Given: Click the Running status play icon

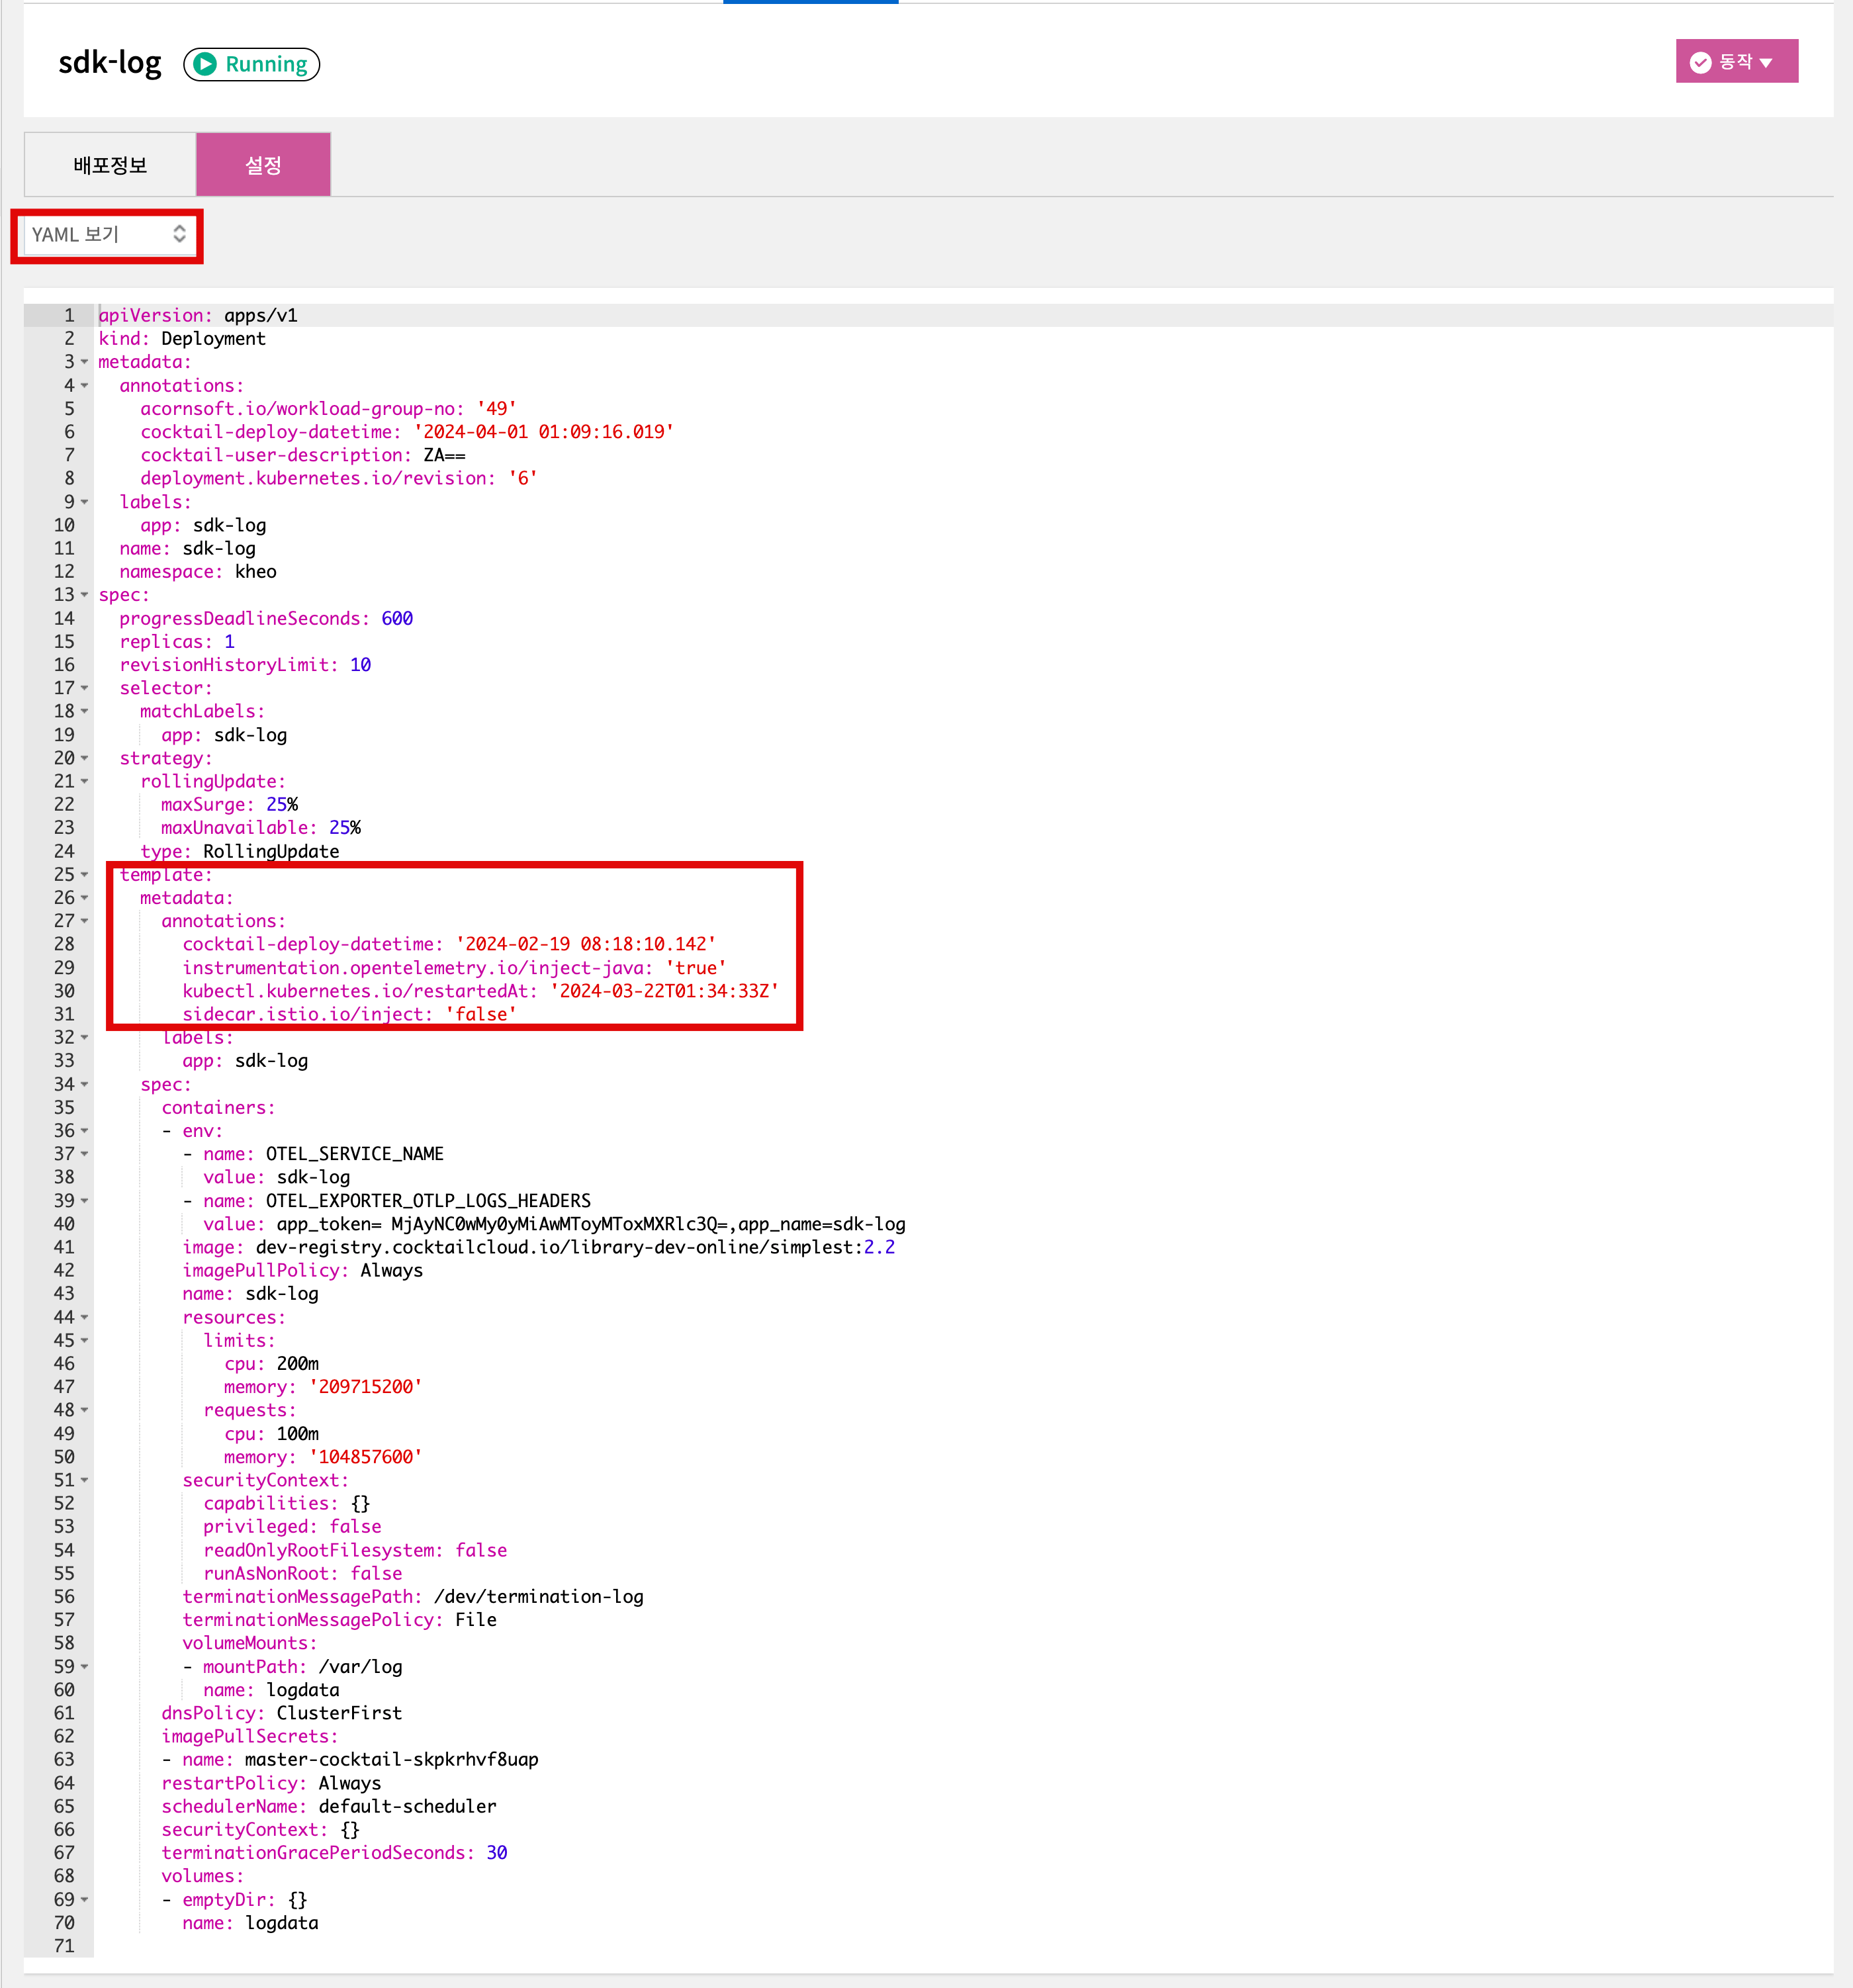Looking at the screenshot, I should click(x=205, y=64).
